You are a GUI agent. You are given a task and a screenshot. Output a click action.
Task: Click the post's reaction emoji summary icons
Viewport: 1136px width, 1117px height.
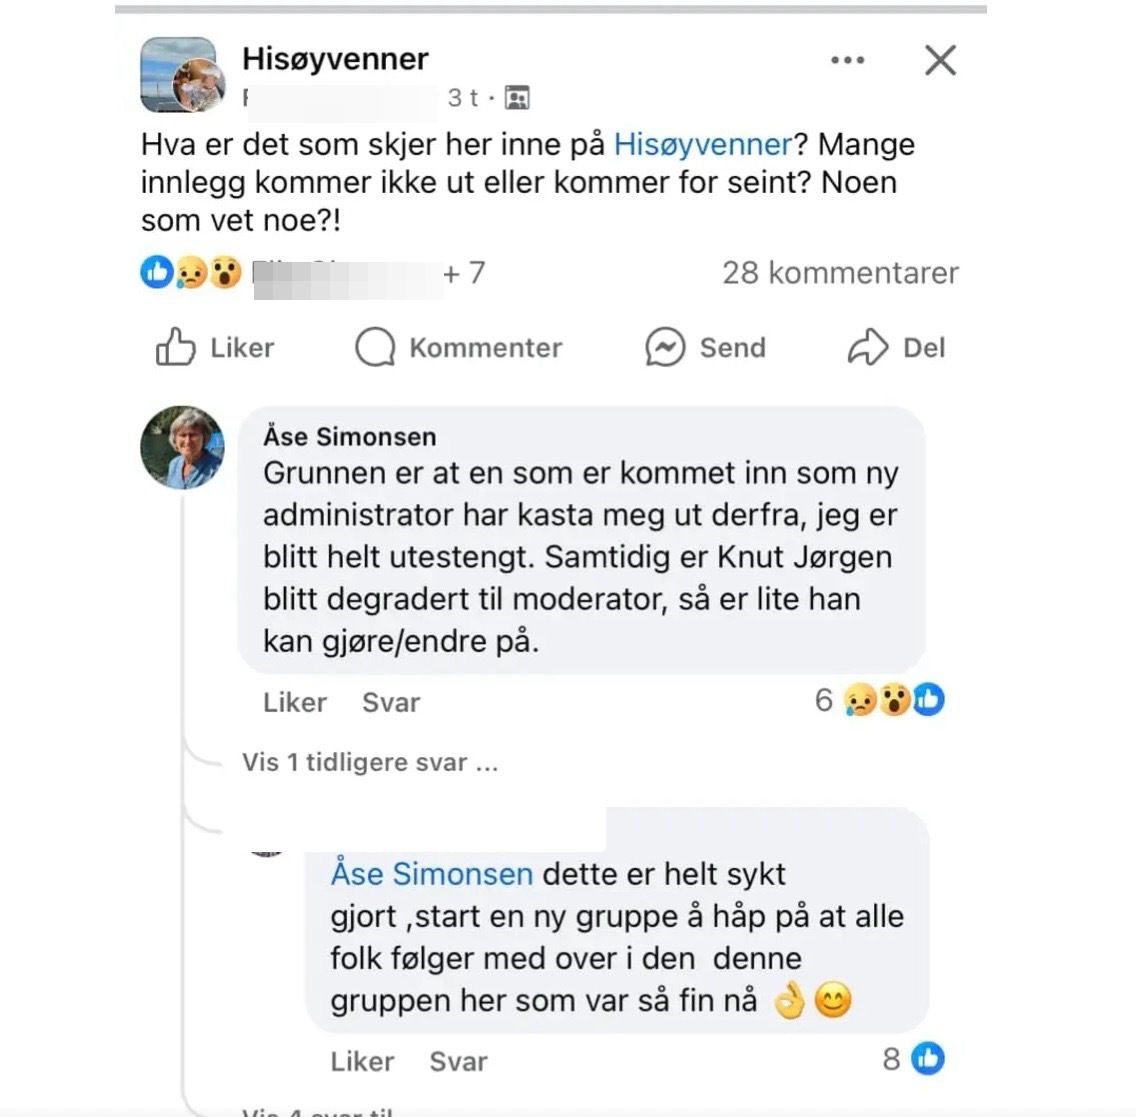pos(192,272)
